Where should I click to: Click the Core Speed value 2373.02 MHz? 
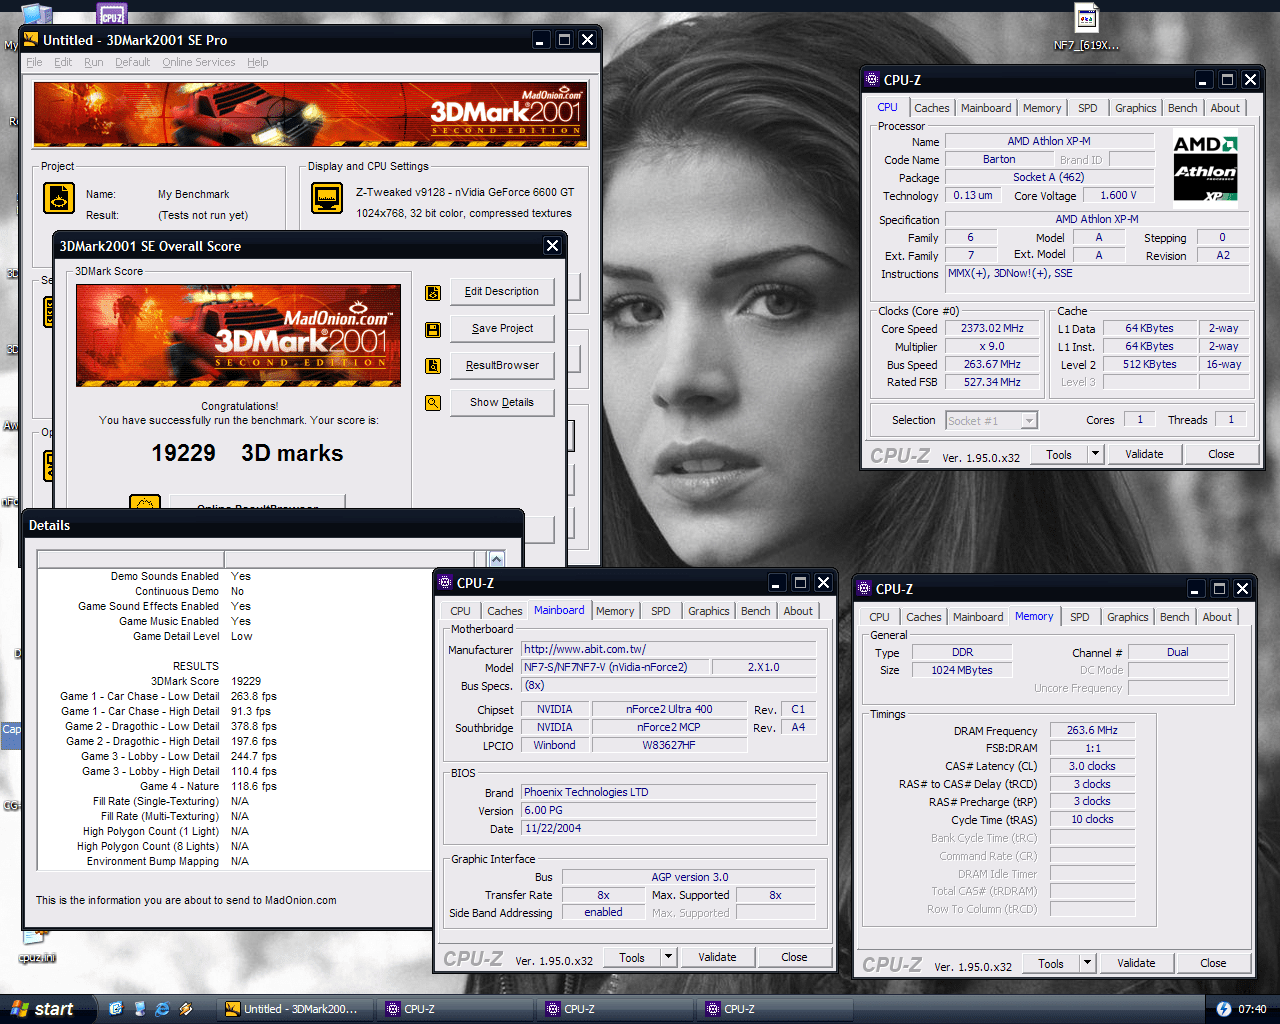pyautogui.click(x=992, y=328)
